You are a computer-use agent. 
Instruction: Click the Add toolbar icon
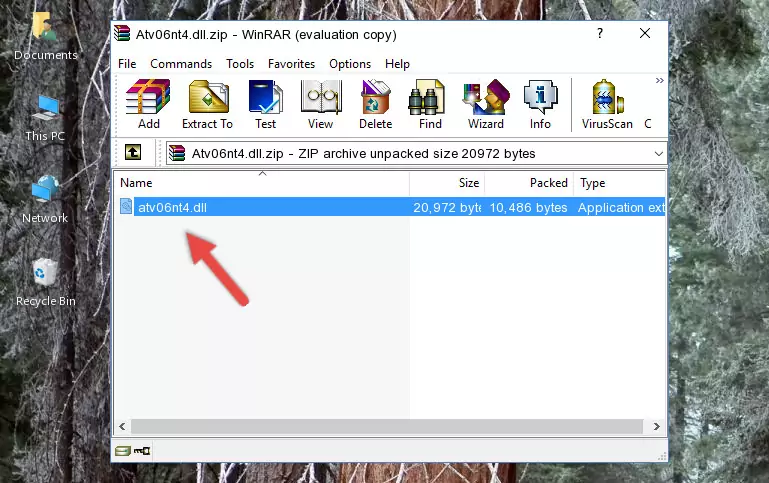[148, 104]
